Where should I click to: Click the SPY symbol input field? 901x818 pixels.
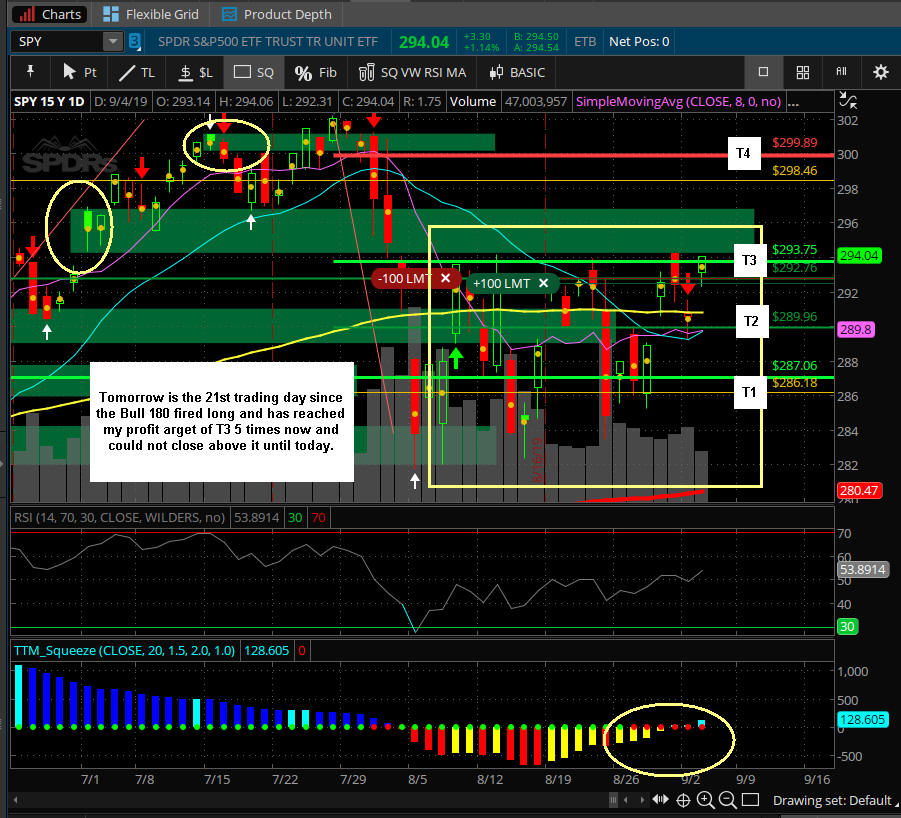point(57,41)
